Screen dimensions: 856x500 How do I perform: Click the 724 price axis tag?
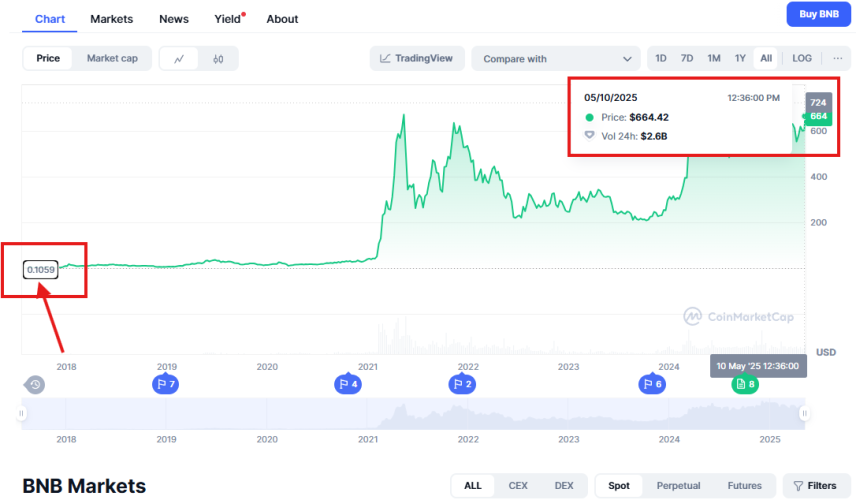(818, 102)
